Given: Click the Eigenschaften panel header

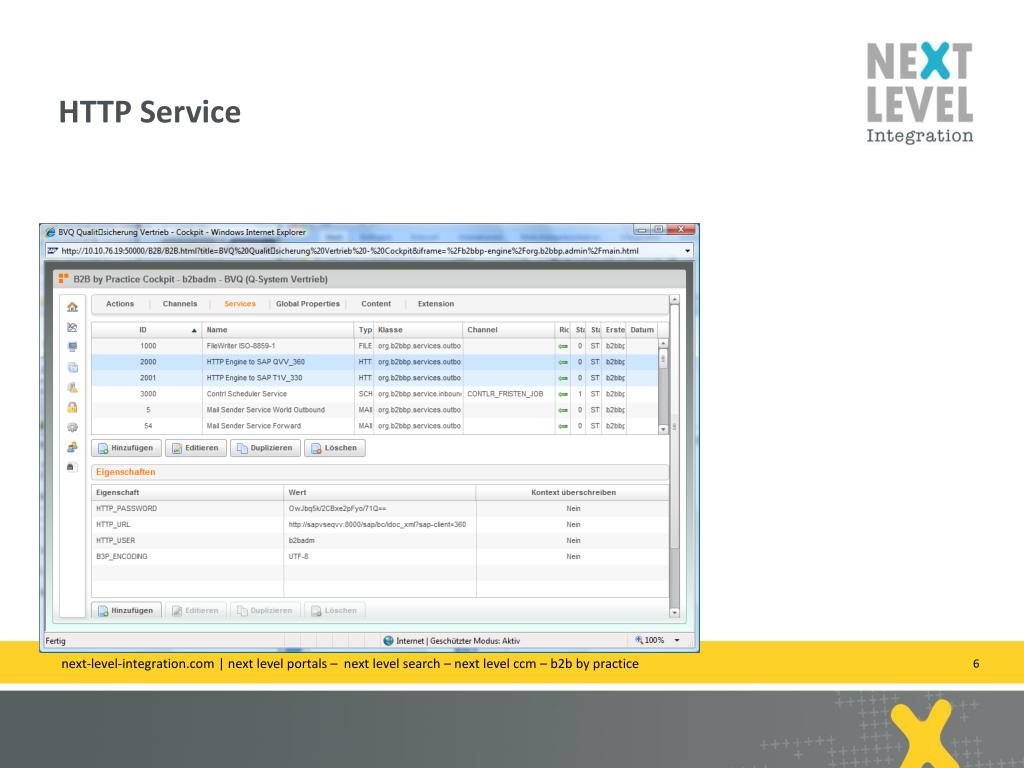Looking at the screenshot, I should (379, 472).
